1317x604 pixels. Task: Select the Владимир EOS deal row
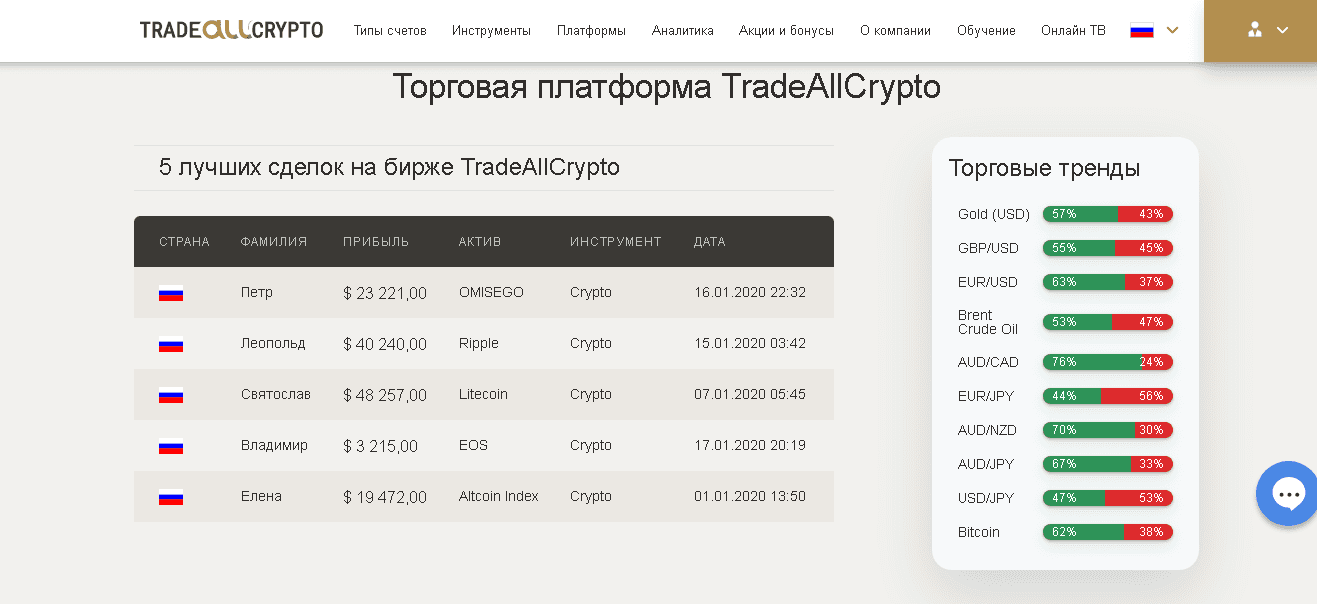pyautogui.click(x=483, y=446)
